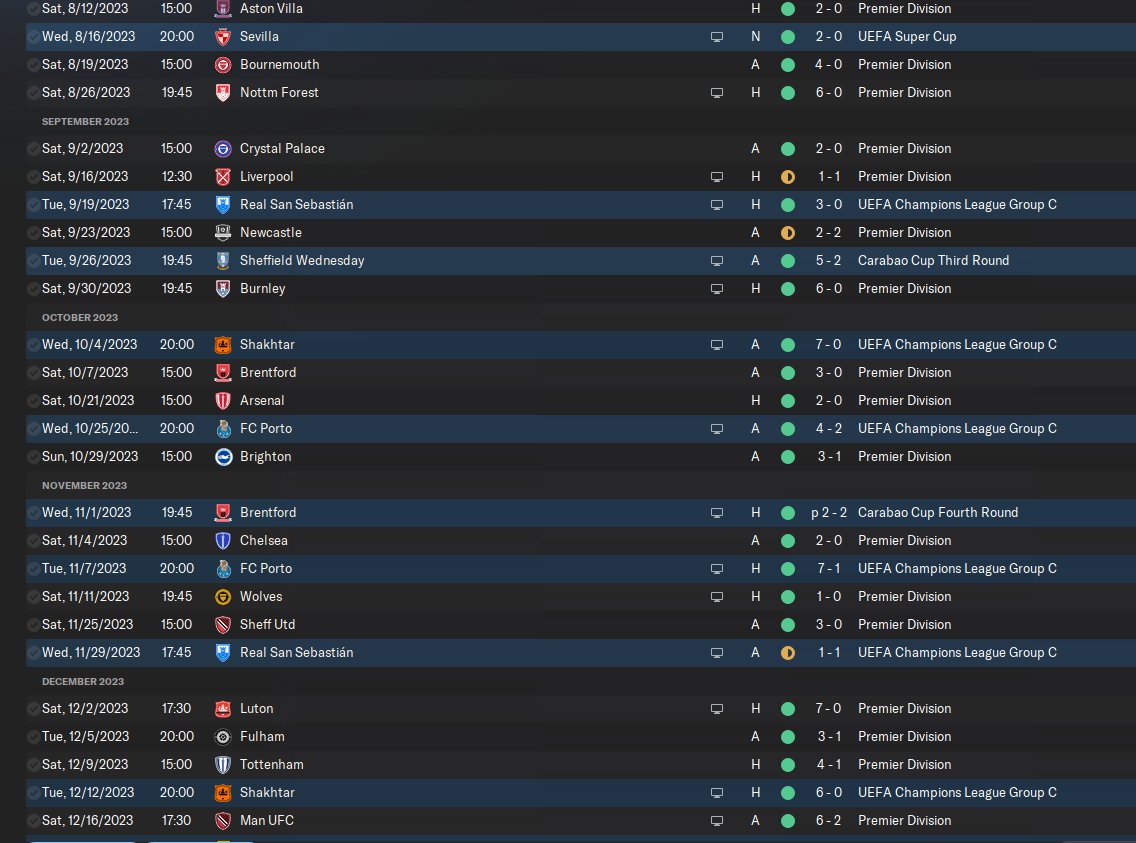
Task: Click the Newcastle club crest
Action: pyautogui.click(x=223, y=232)
